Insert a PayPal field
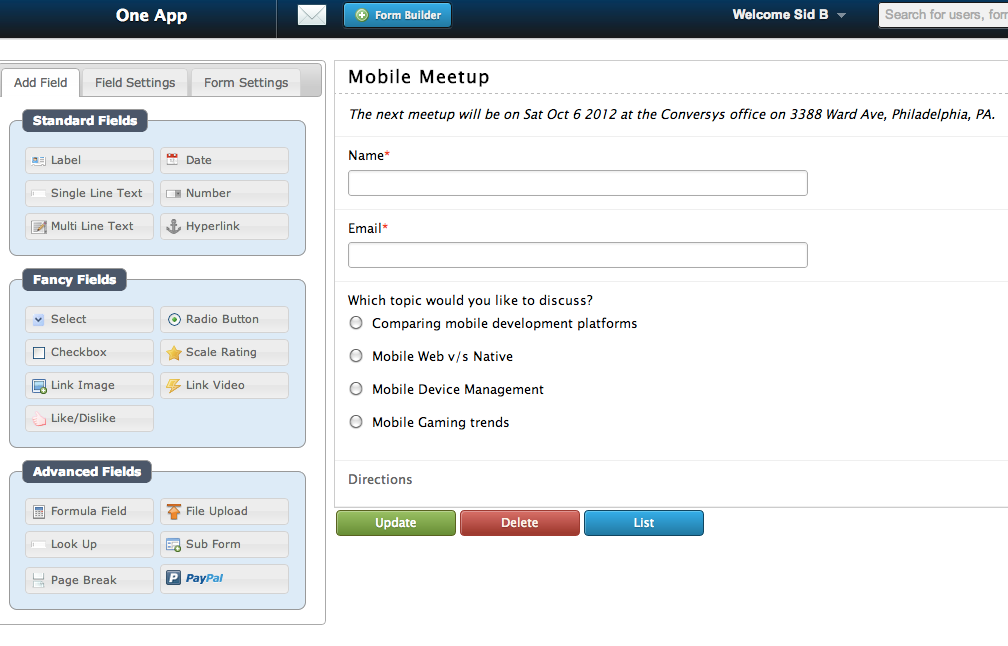Screen dimensions: 1008x646 pos(224,578)
